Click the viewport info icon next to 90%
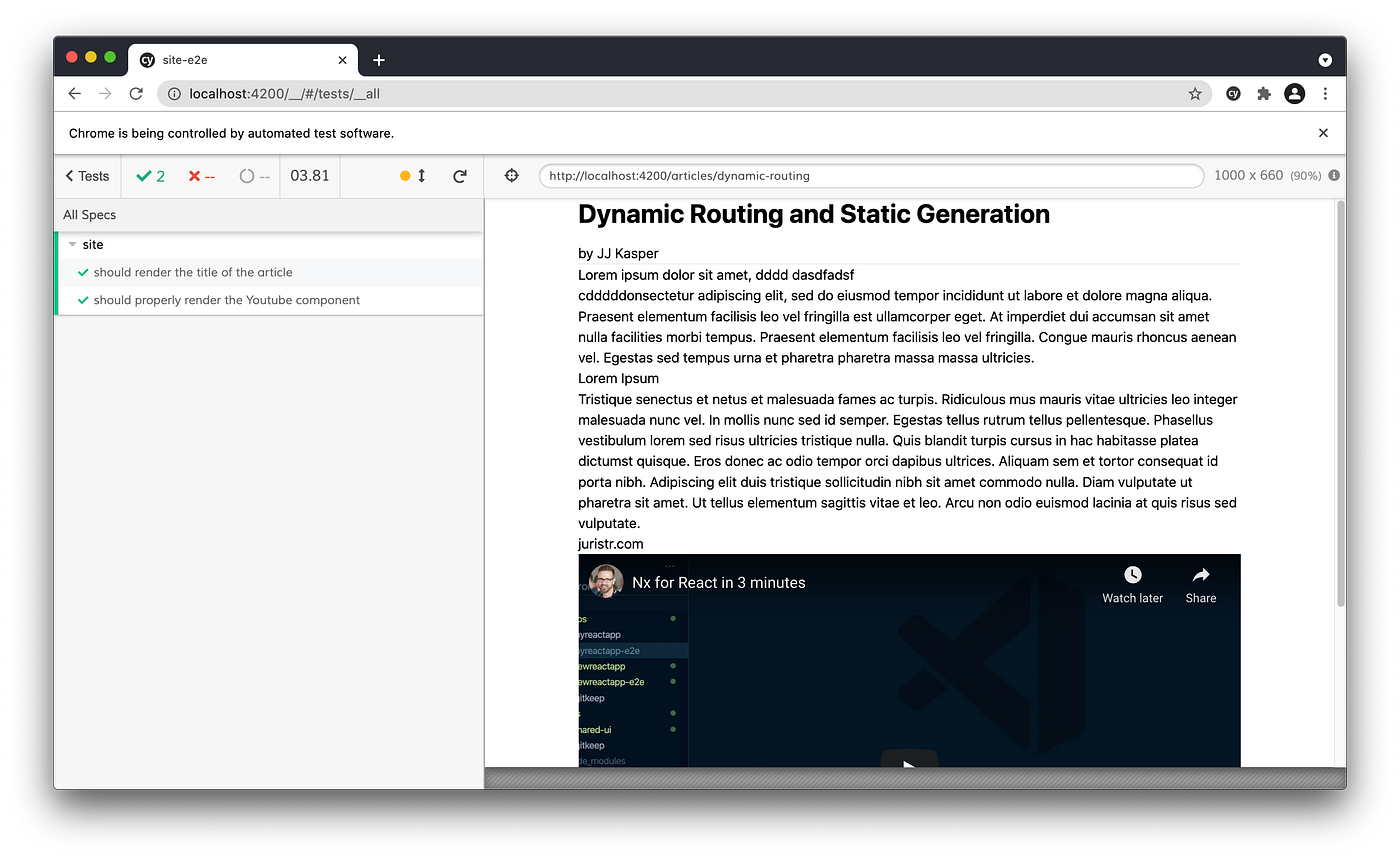Screen dimensions: 1400x860 [x=1334, y=175]
